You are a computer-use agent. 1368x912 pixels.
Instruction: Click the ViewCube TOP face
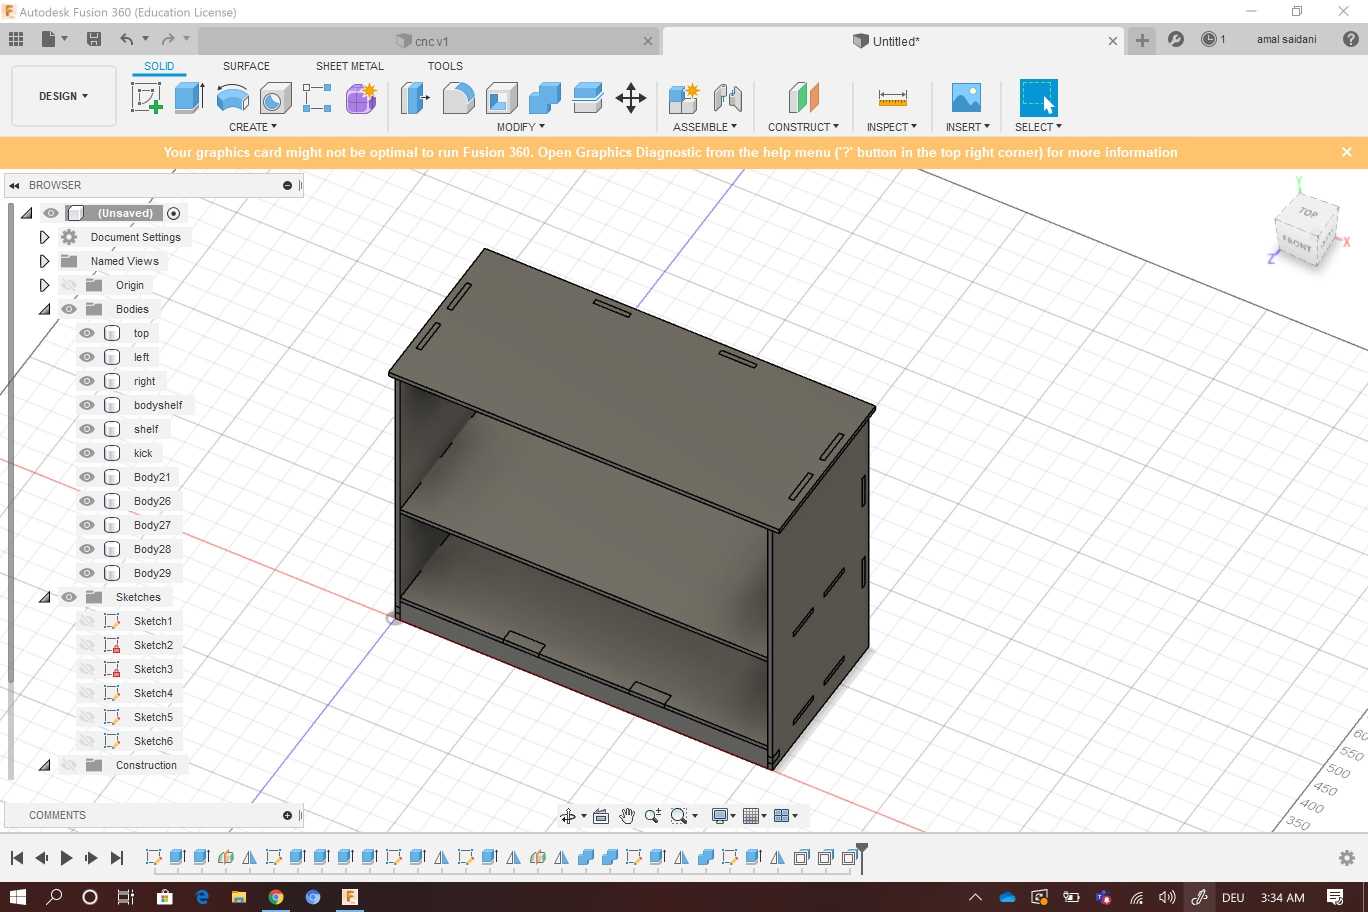pos(1308,212)
